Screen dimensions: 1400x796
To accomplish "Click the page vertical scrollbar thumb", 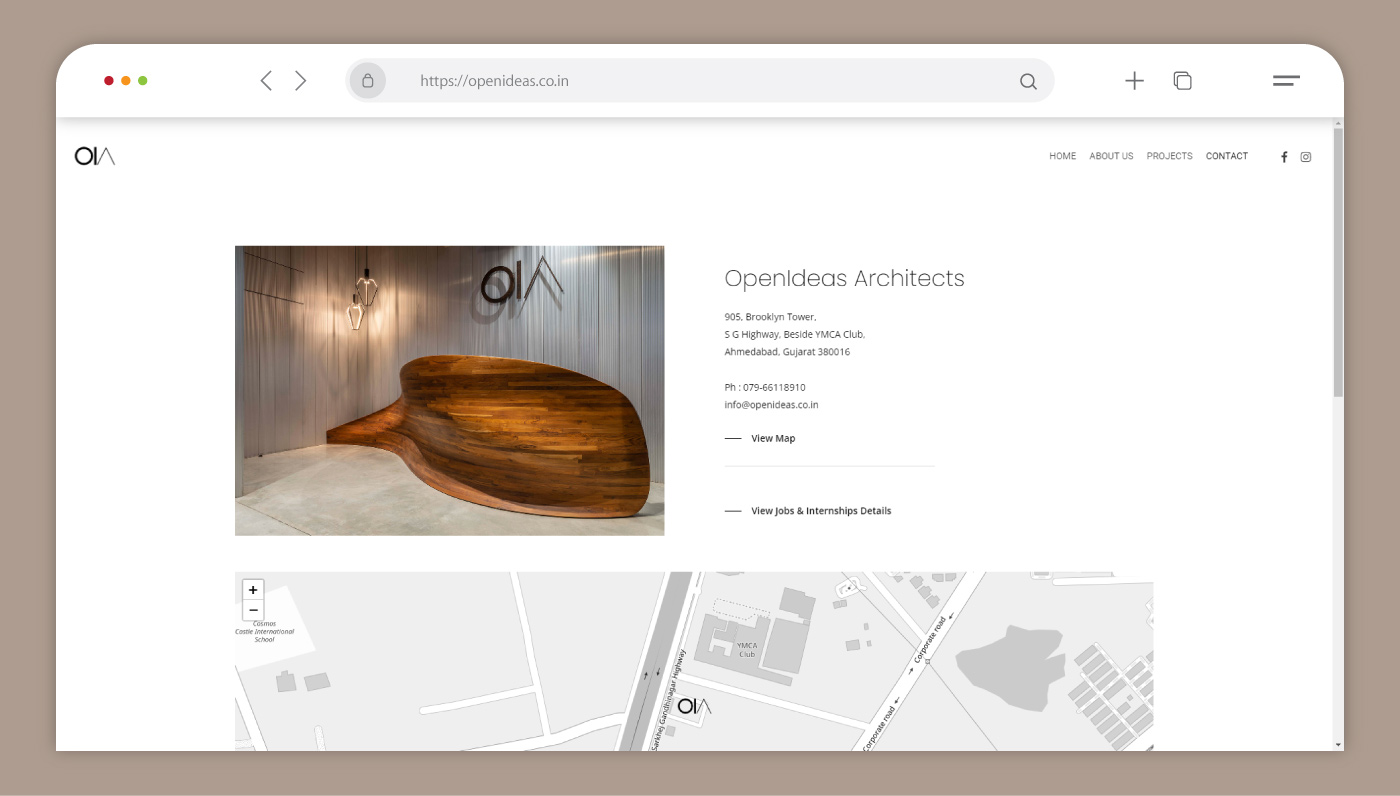I will (1338, 262).
